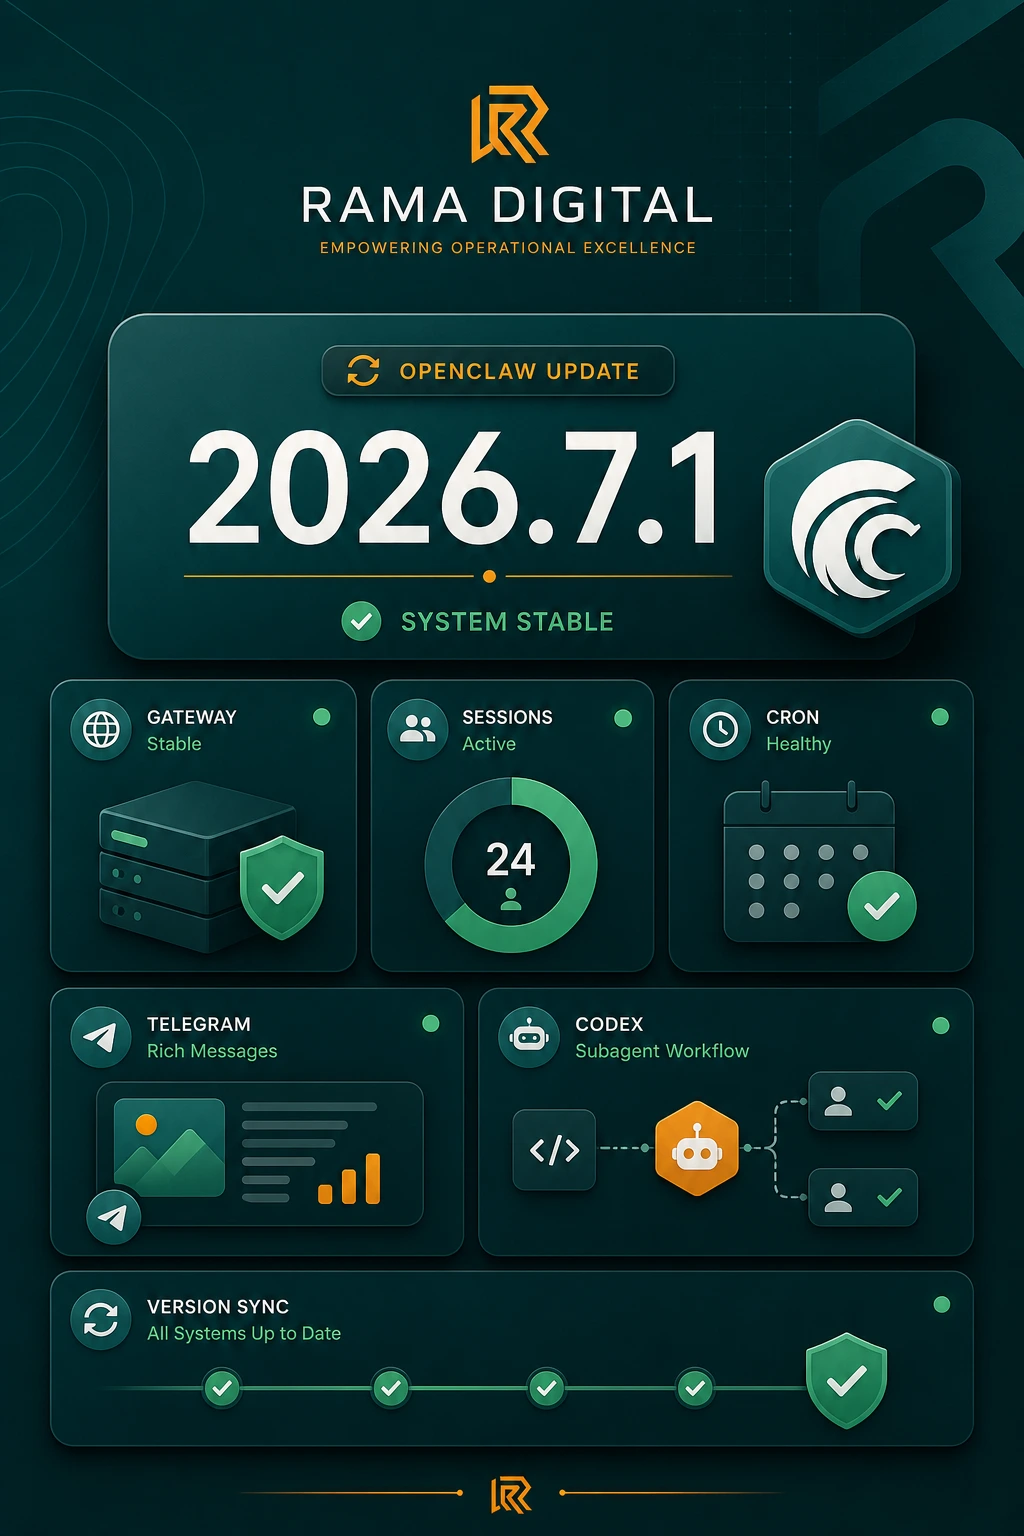Click the orange Rama Digital logo at top

pyautogui.click(x=510, y=125)
